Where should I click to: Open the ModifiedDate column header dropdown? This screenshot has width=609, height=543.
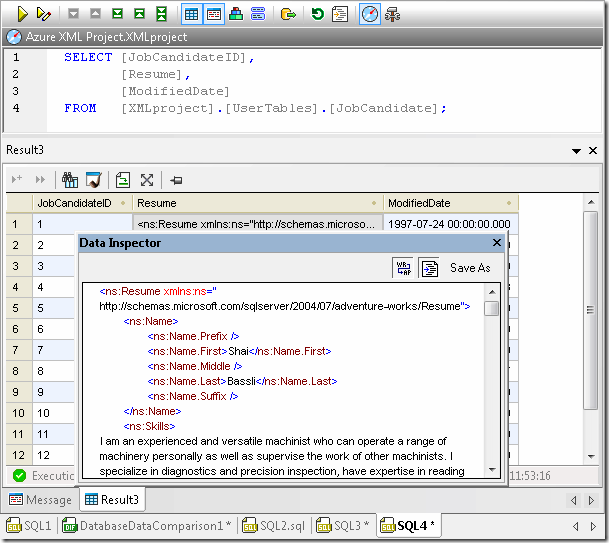point(512,203)
